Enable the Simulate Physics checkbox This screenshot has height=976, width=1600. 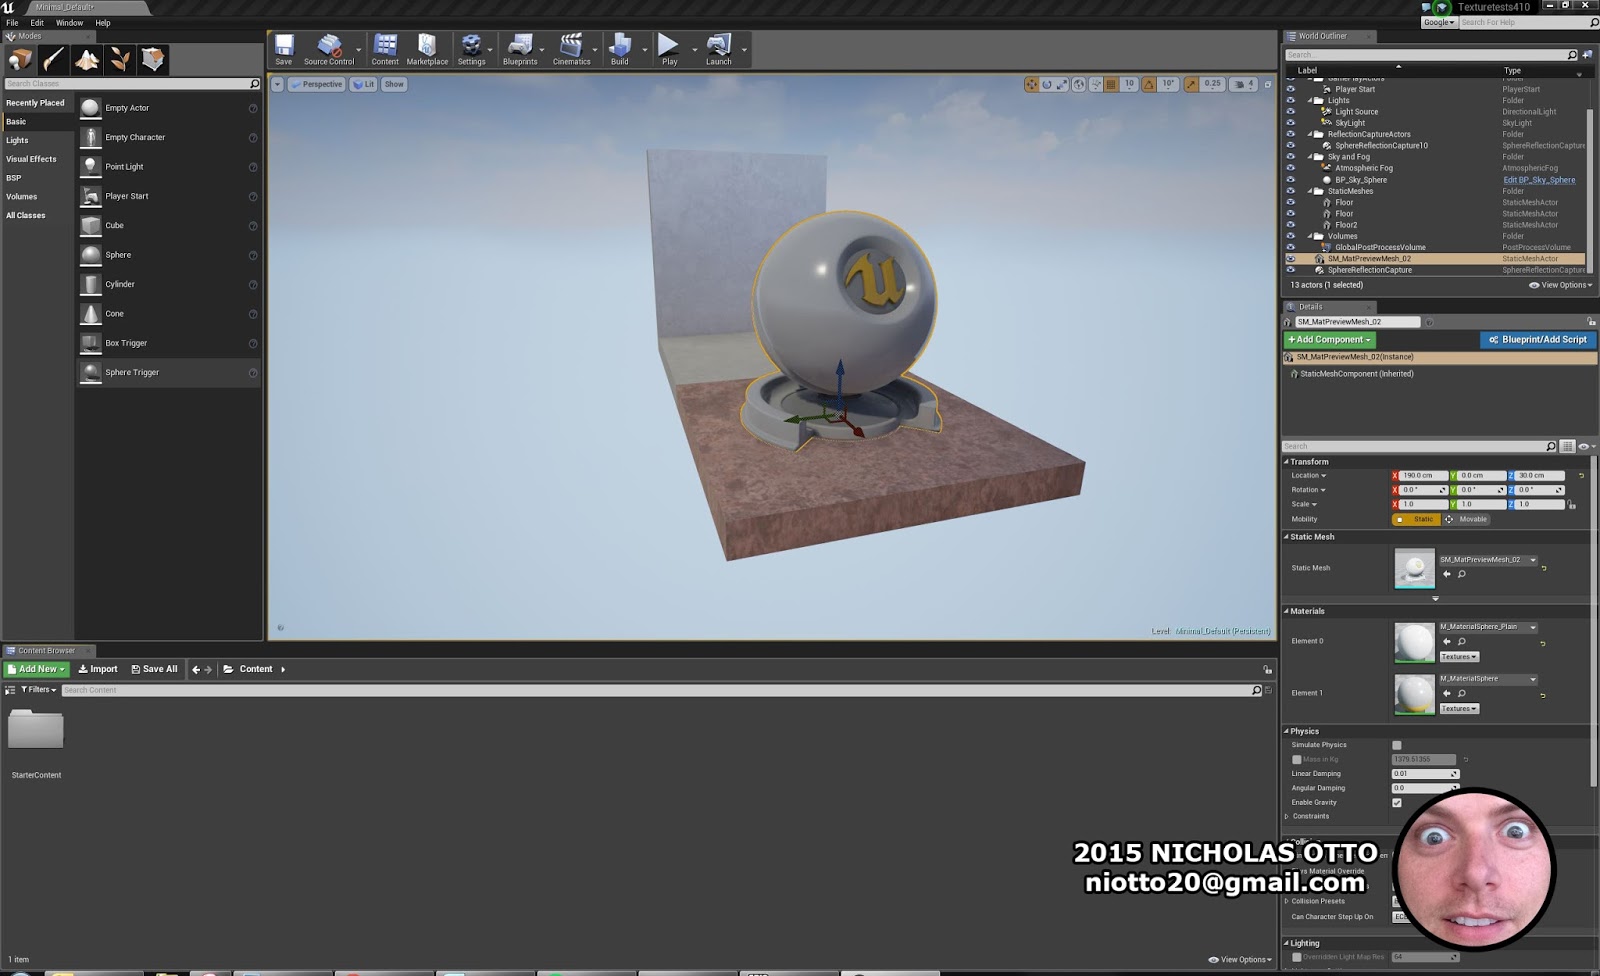(x=1397, y=745)
